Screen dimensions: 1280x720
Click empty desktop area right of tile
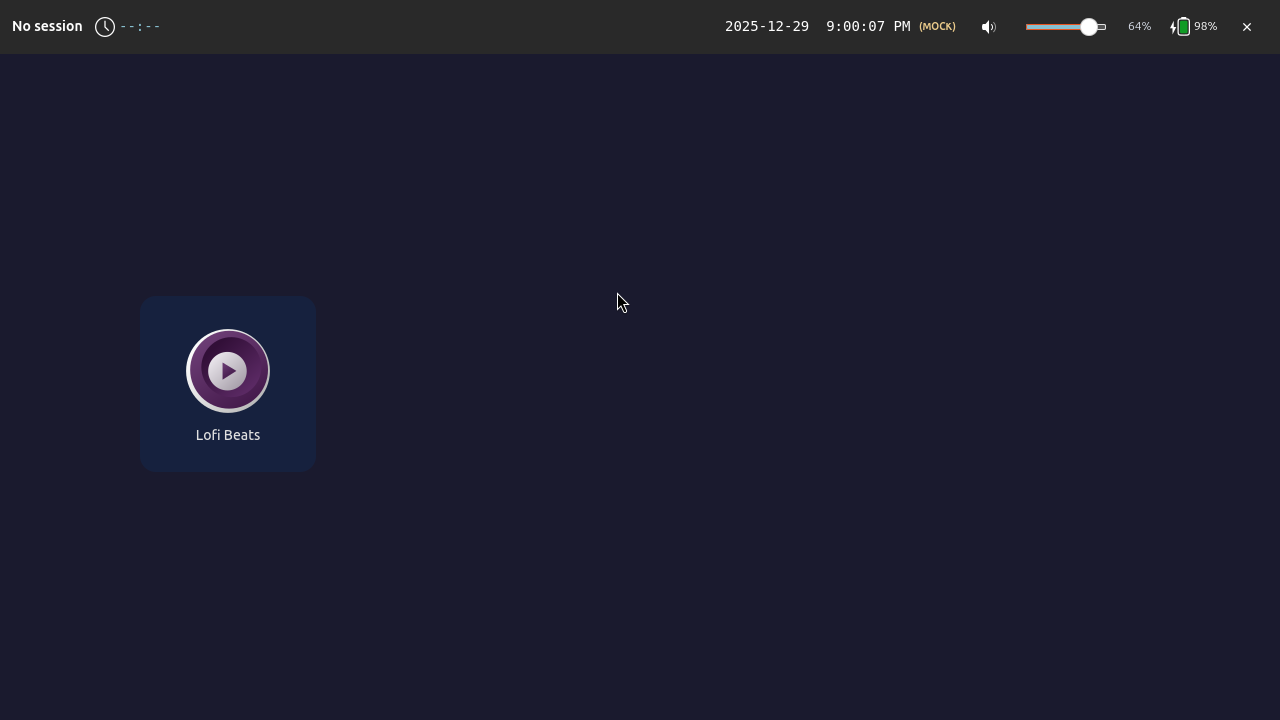[700, 450]
